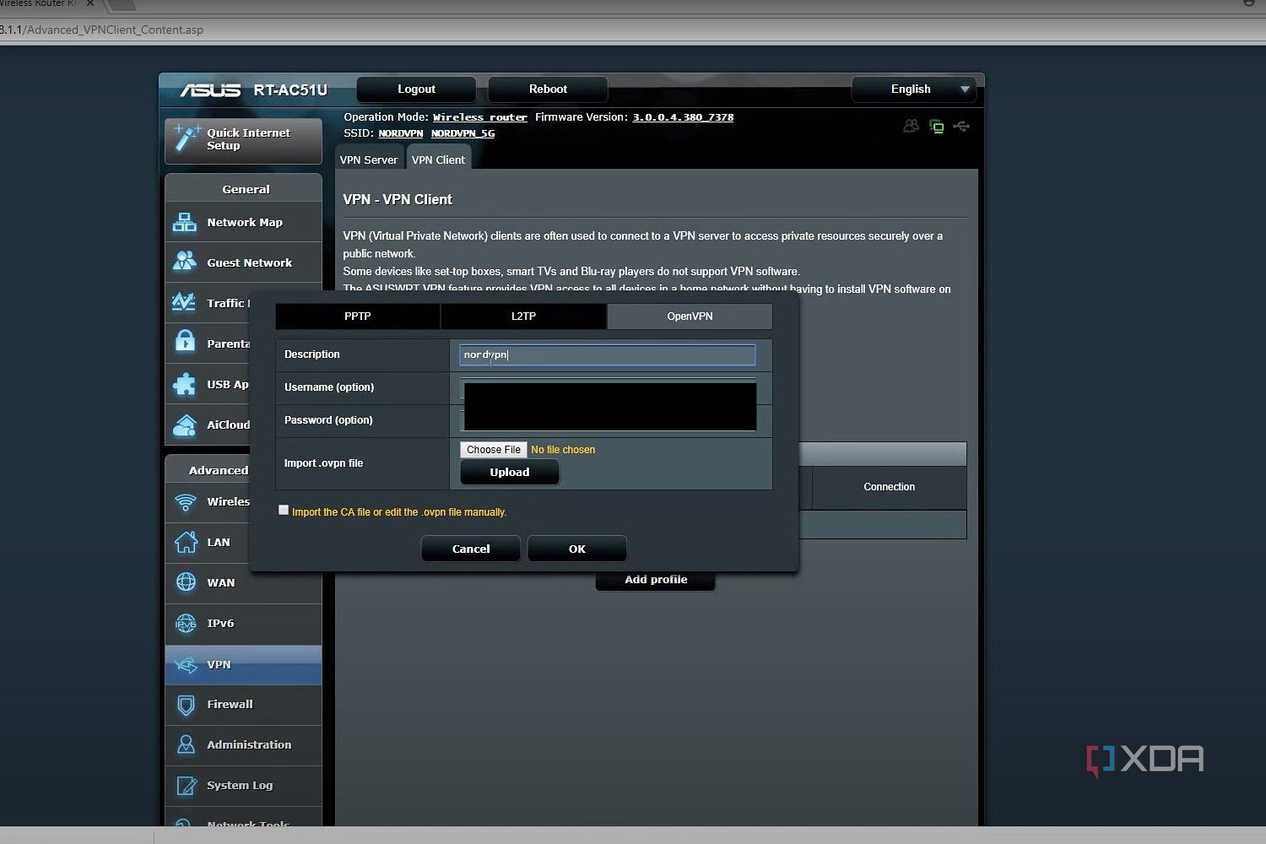This screenshot has height=844, width=1266.
Task: Switch to the VPN Server tab
Action: 368,160
